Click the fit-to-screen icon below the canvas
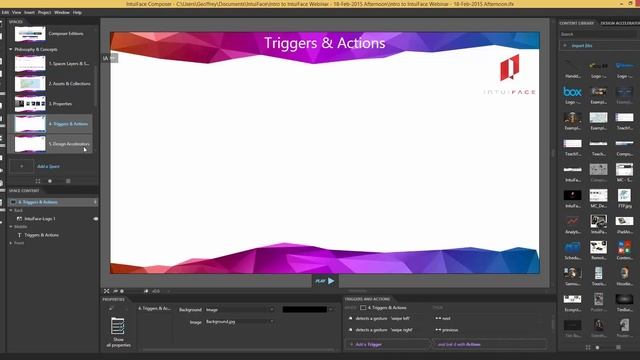Screen dimensions: 640x360 pyautogui.click(x=107, y=291)
